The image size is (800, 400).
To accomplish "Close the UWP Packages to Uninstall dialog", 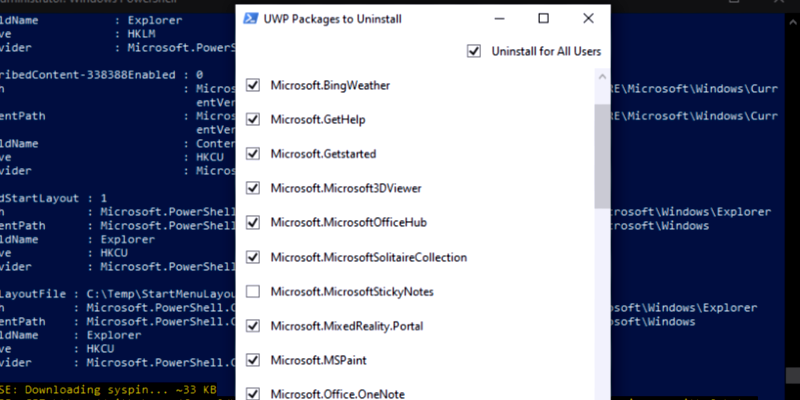I will 588,18.
